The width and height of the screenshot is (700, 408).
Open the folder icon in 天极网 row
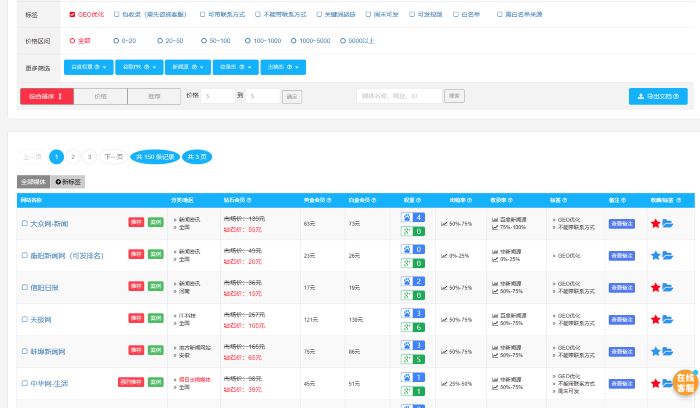tap(667, 320)
